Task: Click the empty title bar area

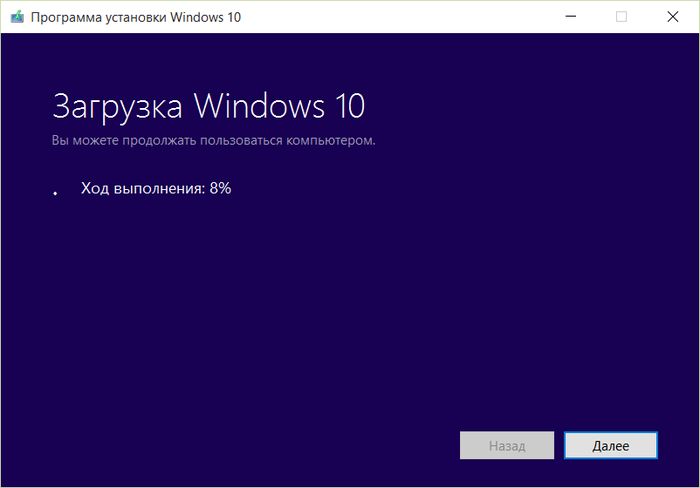Action: tap(400, 17)
